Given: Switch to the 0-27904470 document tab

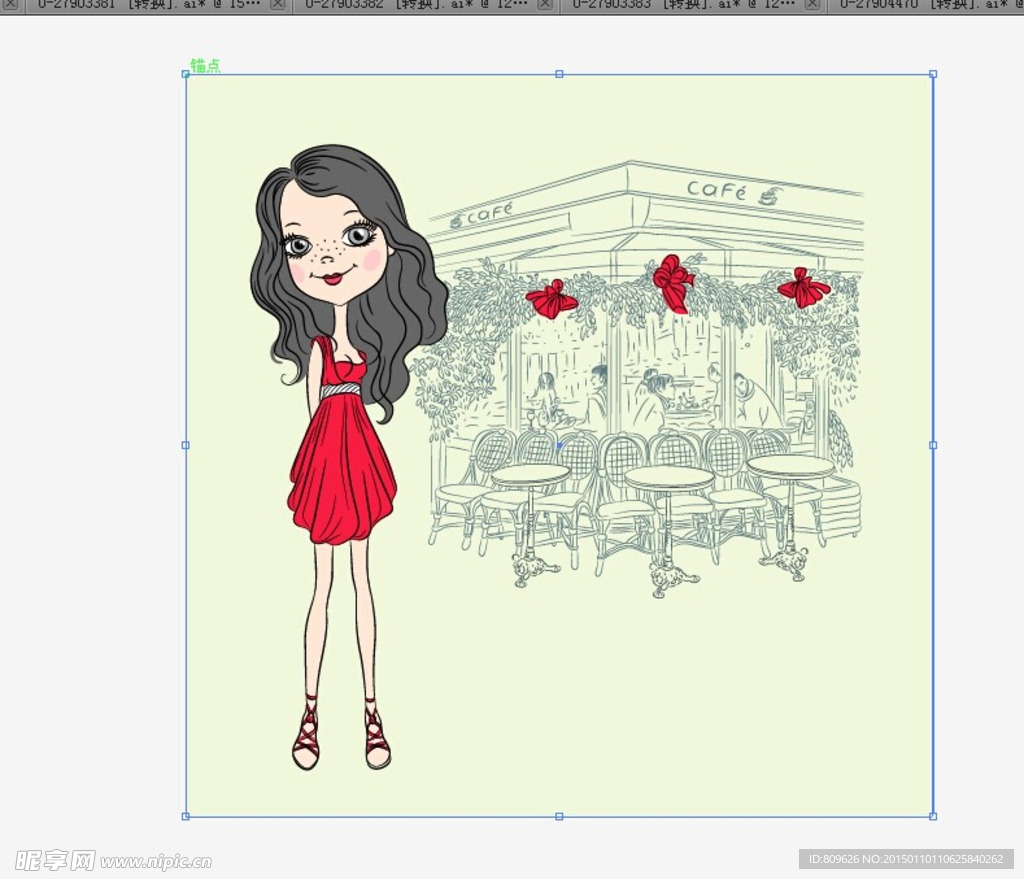Looking at the screenshot, I should point(926,5).
